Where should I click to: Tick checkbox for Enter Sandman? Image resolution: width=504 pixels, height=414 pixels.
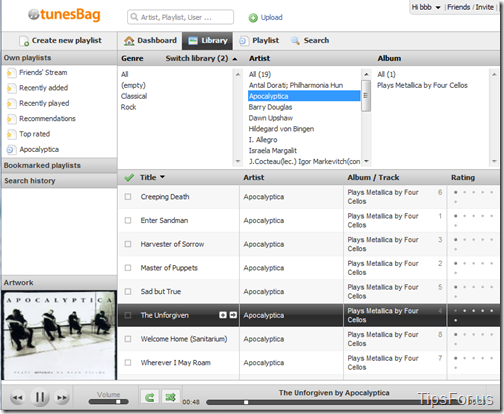[x=128, y=220]
